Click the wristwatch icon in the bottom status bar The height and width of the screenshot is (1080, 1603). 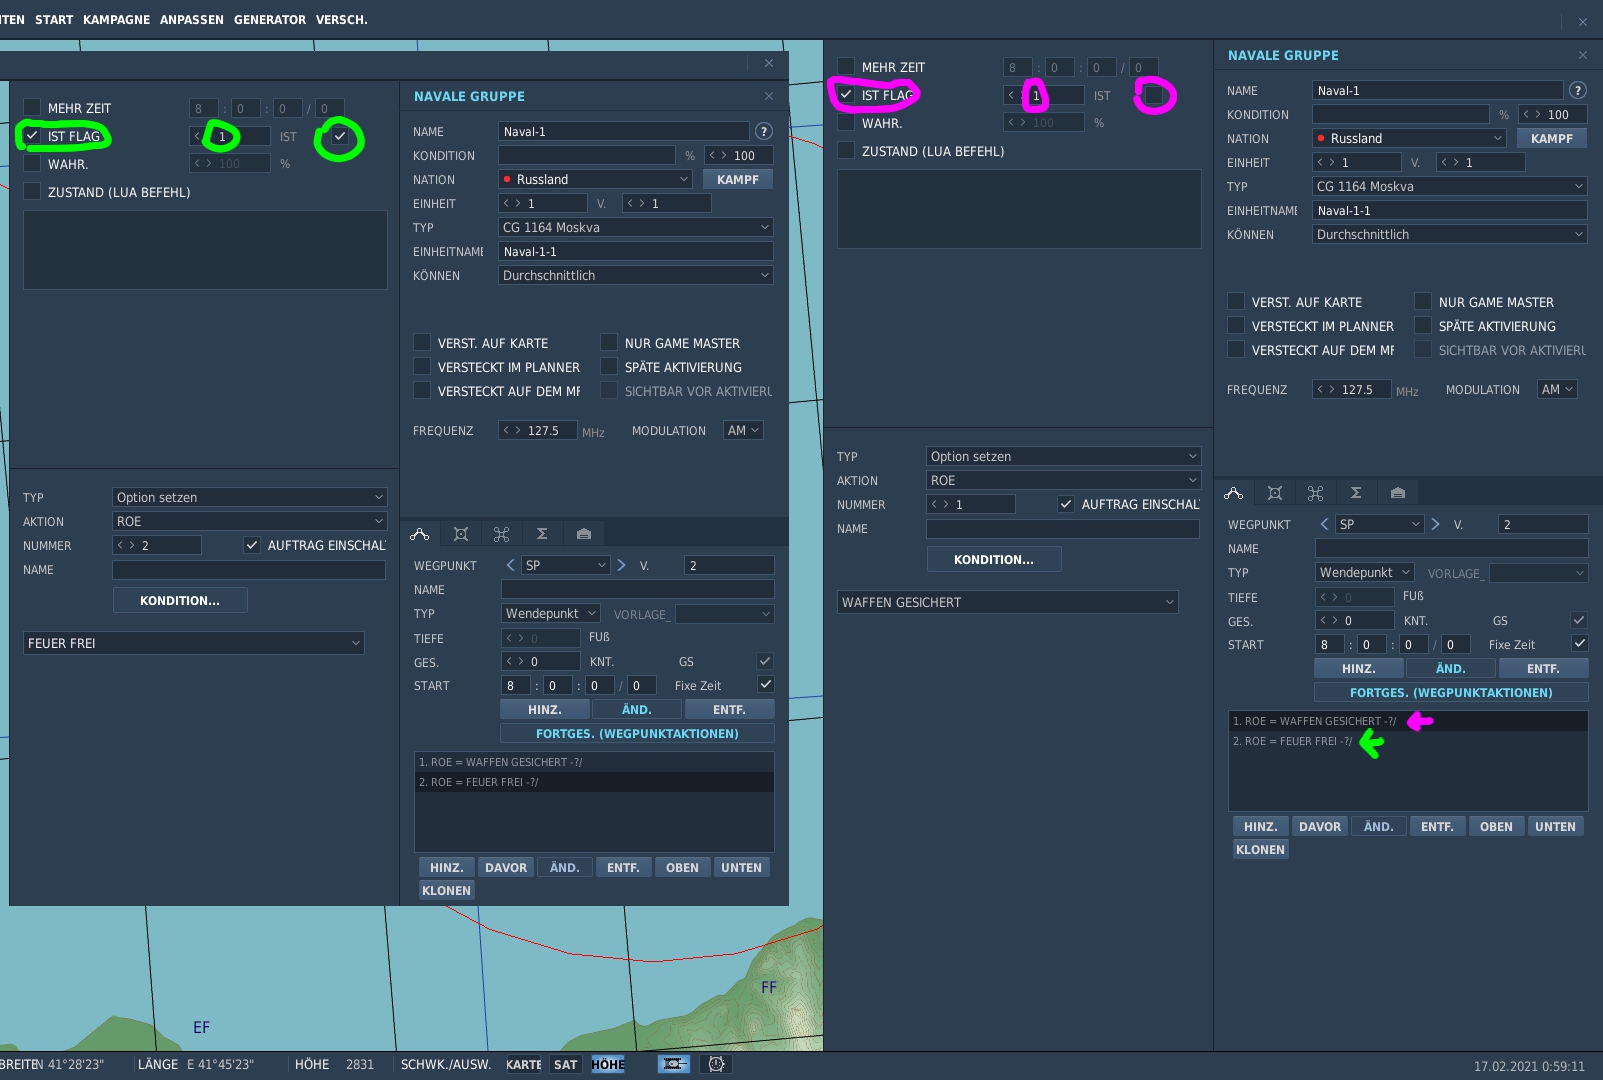coord(717,1064)
